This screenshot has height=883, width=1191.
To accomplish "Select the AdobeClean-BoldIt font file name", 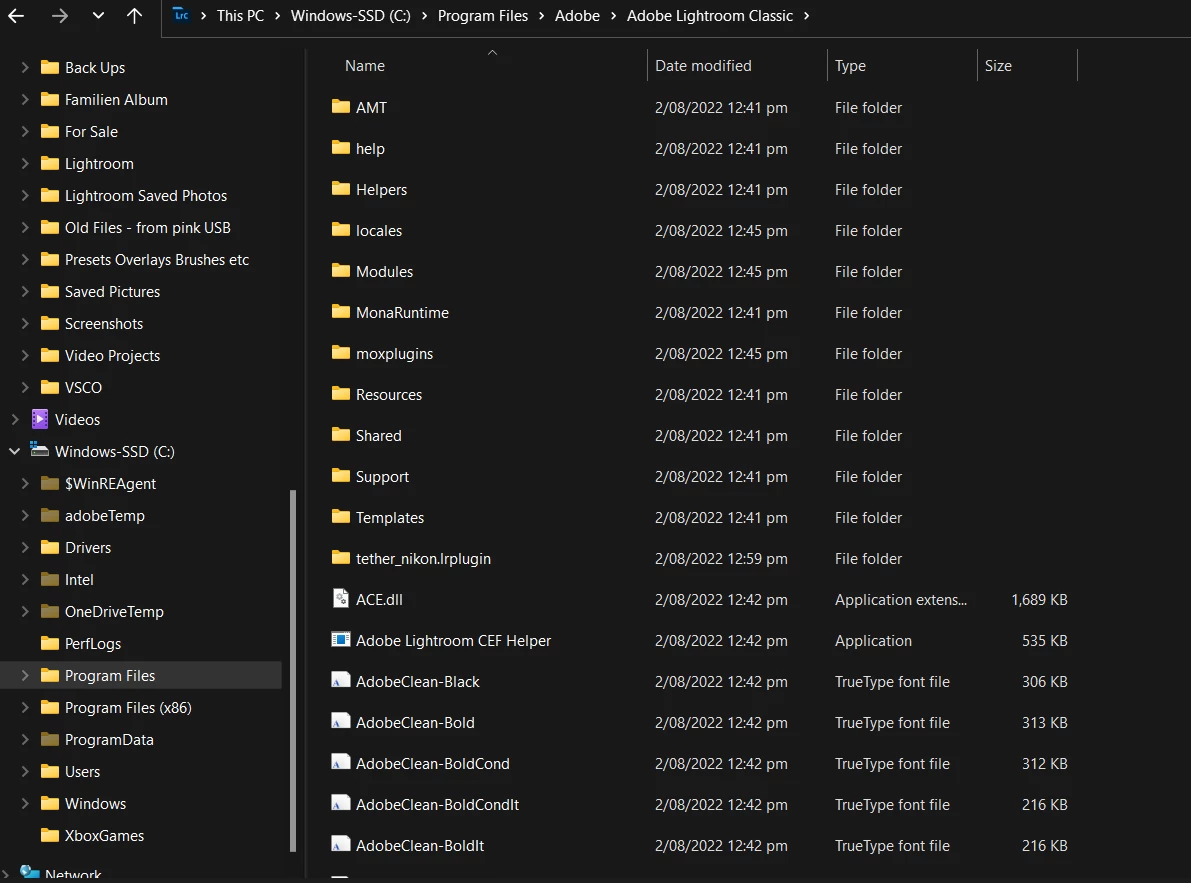I will point(420,845).
